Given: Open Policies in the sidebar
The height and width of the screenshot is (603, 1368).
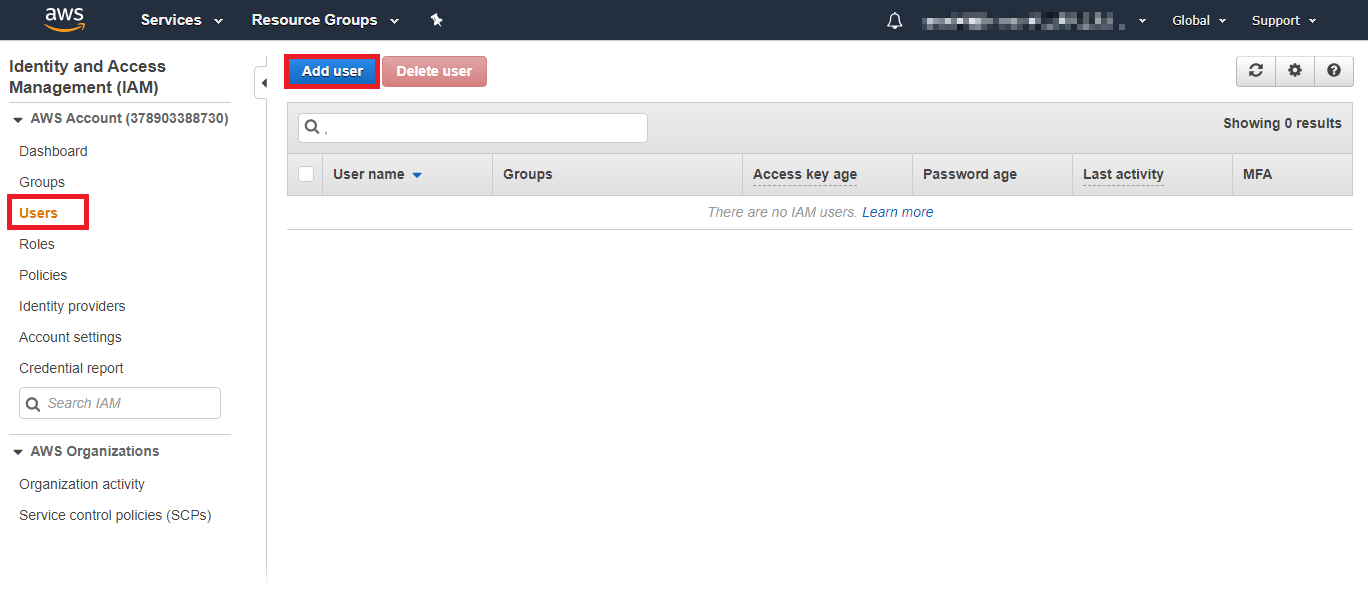Looking at the screenshot, I should tap(43, 275).
